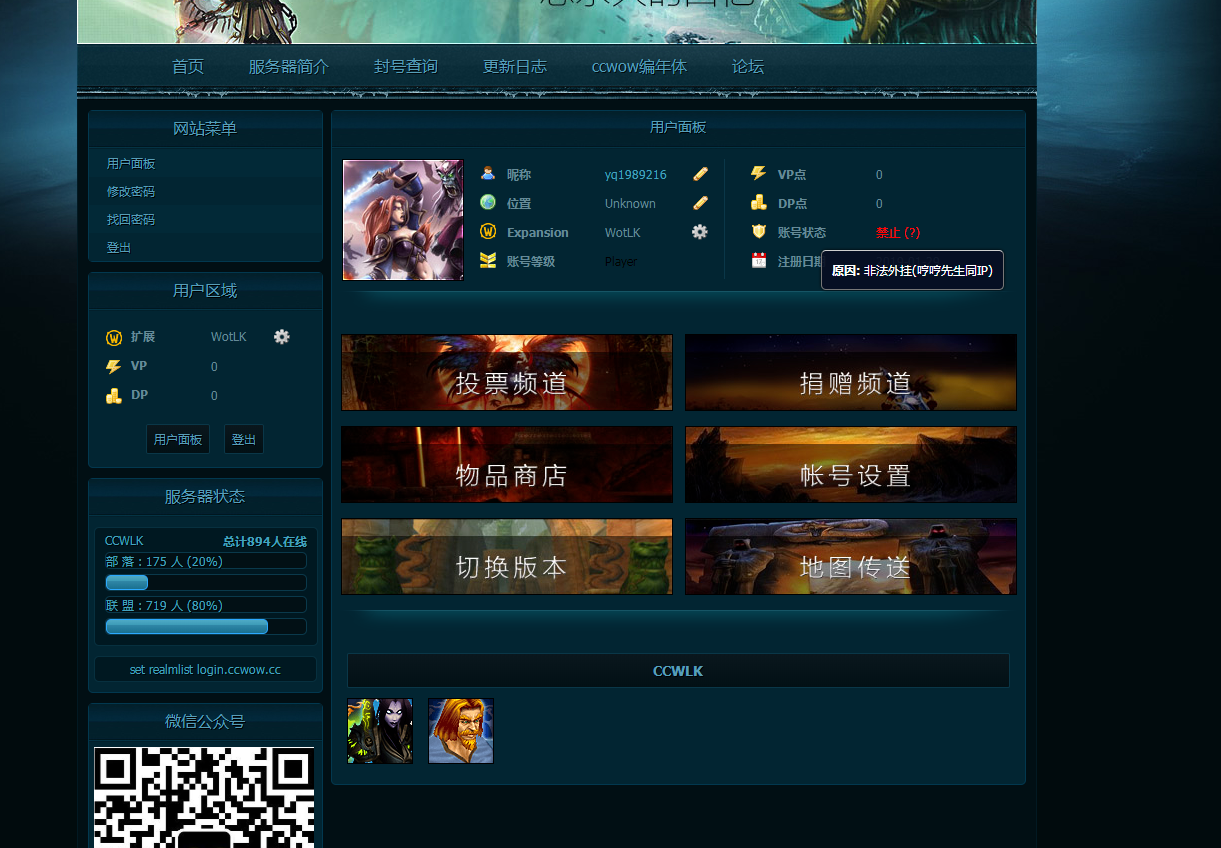The image size is (1221, 848).
Task: Open the 投票频道 vote channel banner
Action: click(x=507, y=373)
